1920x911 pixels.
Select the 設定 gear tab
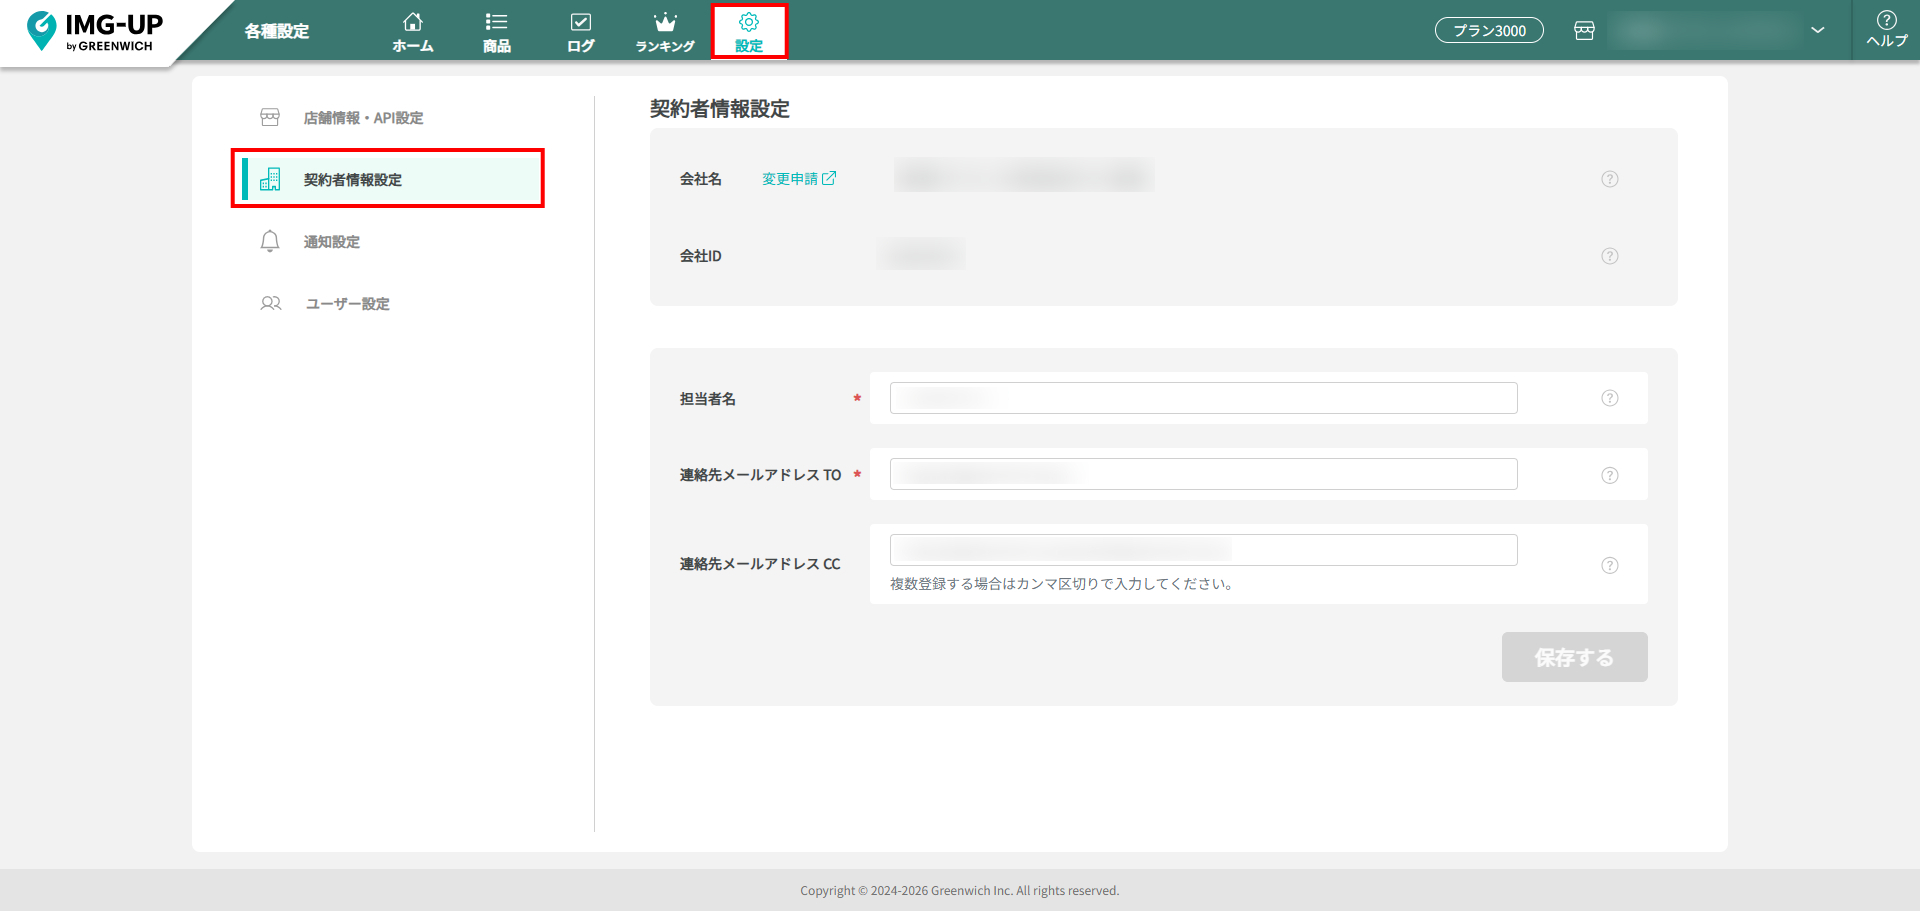point(749,32)
